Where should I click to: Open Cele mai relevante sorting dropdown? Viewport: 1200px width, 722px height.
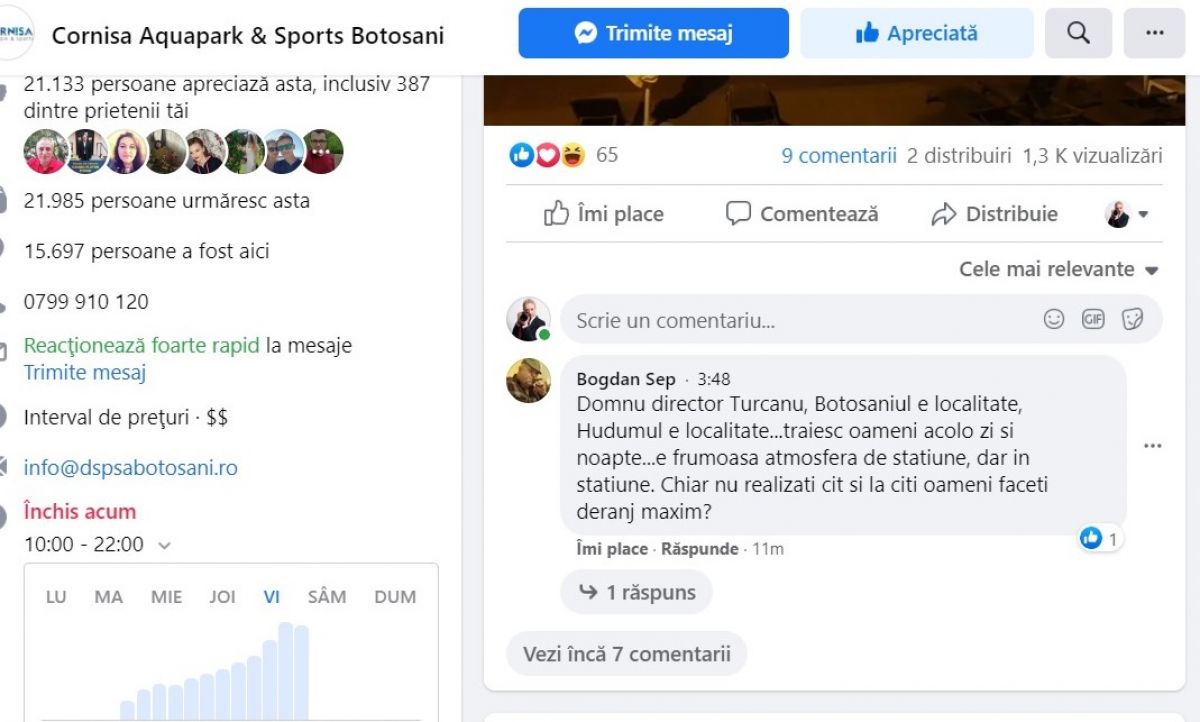(1058, 269)
